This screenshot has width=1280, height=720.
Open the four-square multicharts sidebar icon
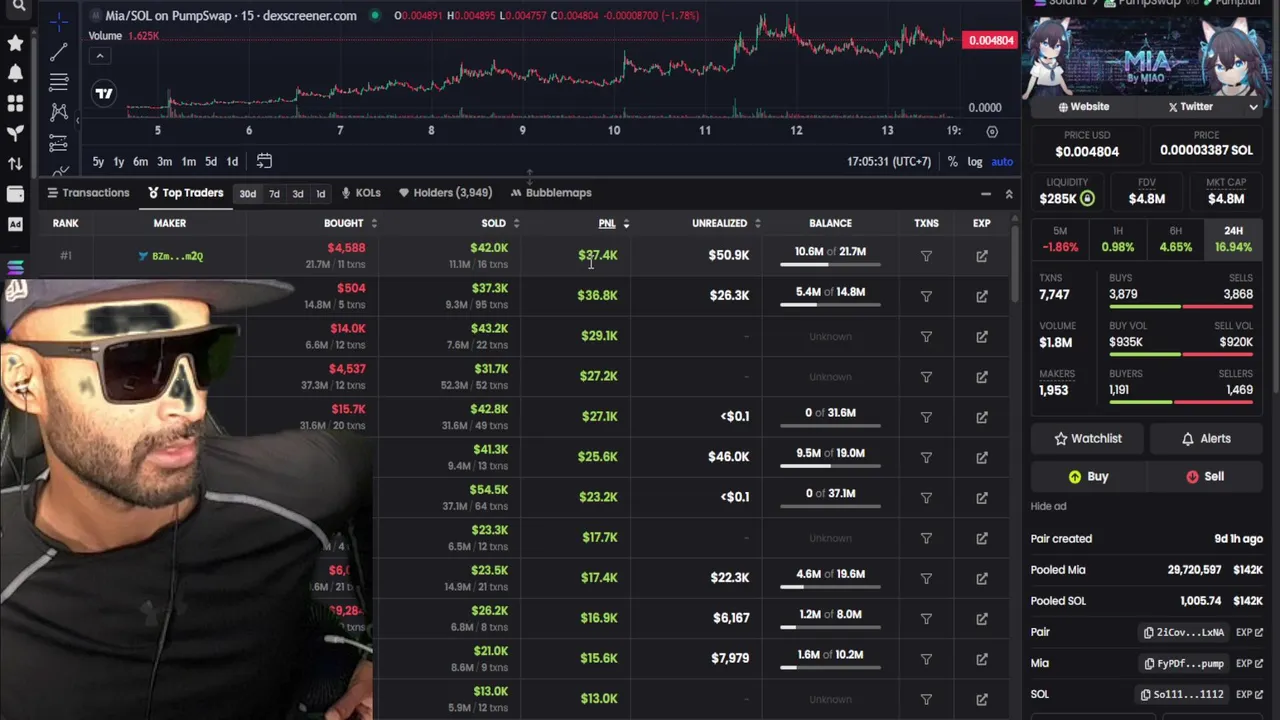(x=15, y=103)
